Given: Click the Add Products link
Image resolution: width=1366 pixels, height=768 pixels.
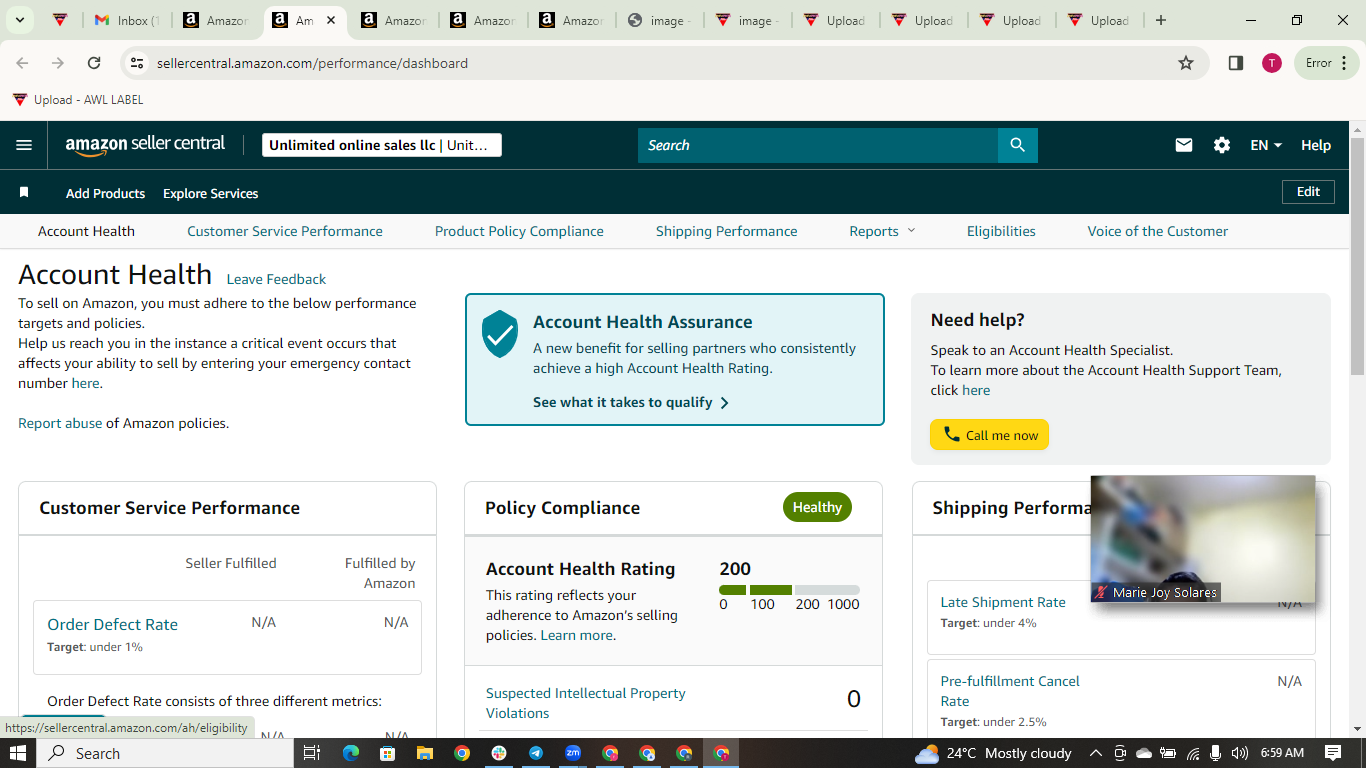Looking at the screenshot, I should coord(105,193).
